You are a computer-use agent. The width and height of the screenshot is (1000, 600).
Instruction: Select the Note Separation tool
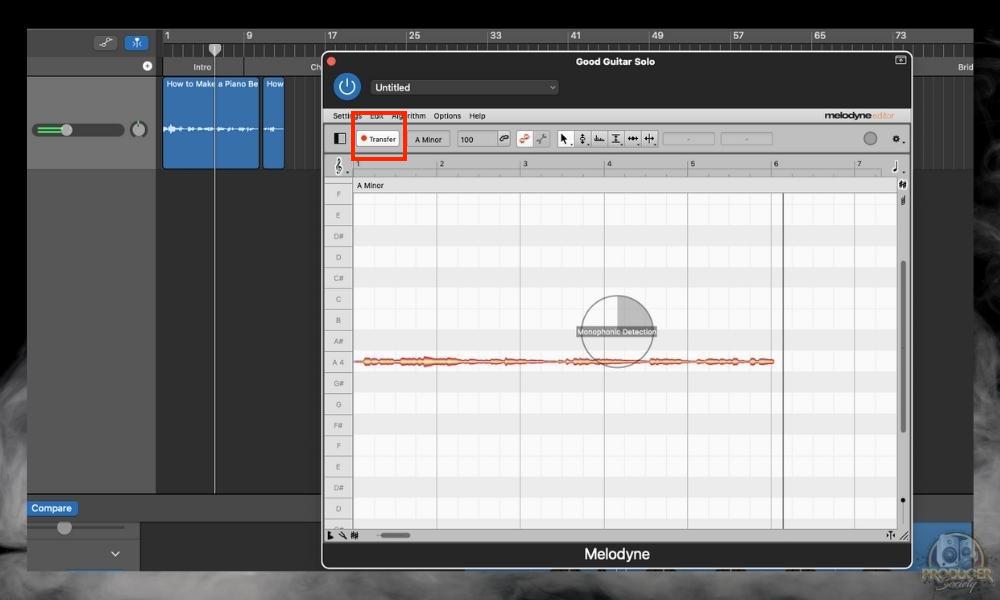point(649,138)
